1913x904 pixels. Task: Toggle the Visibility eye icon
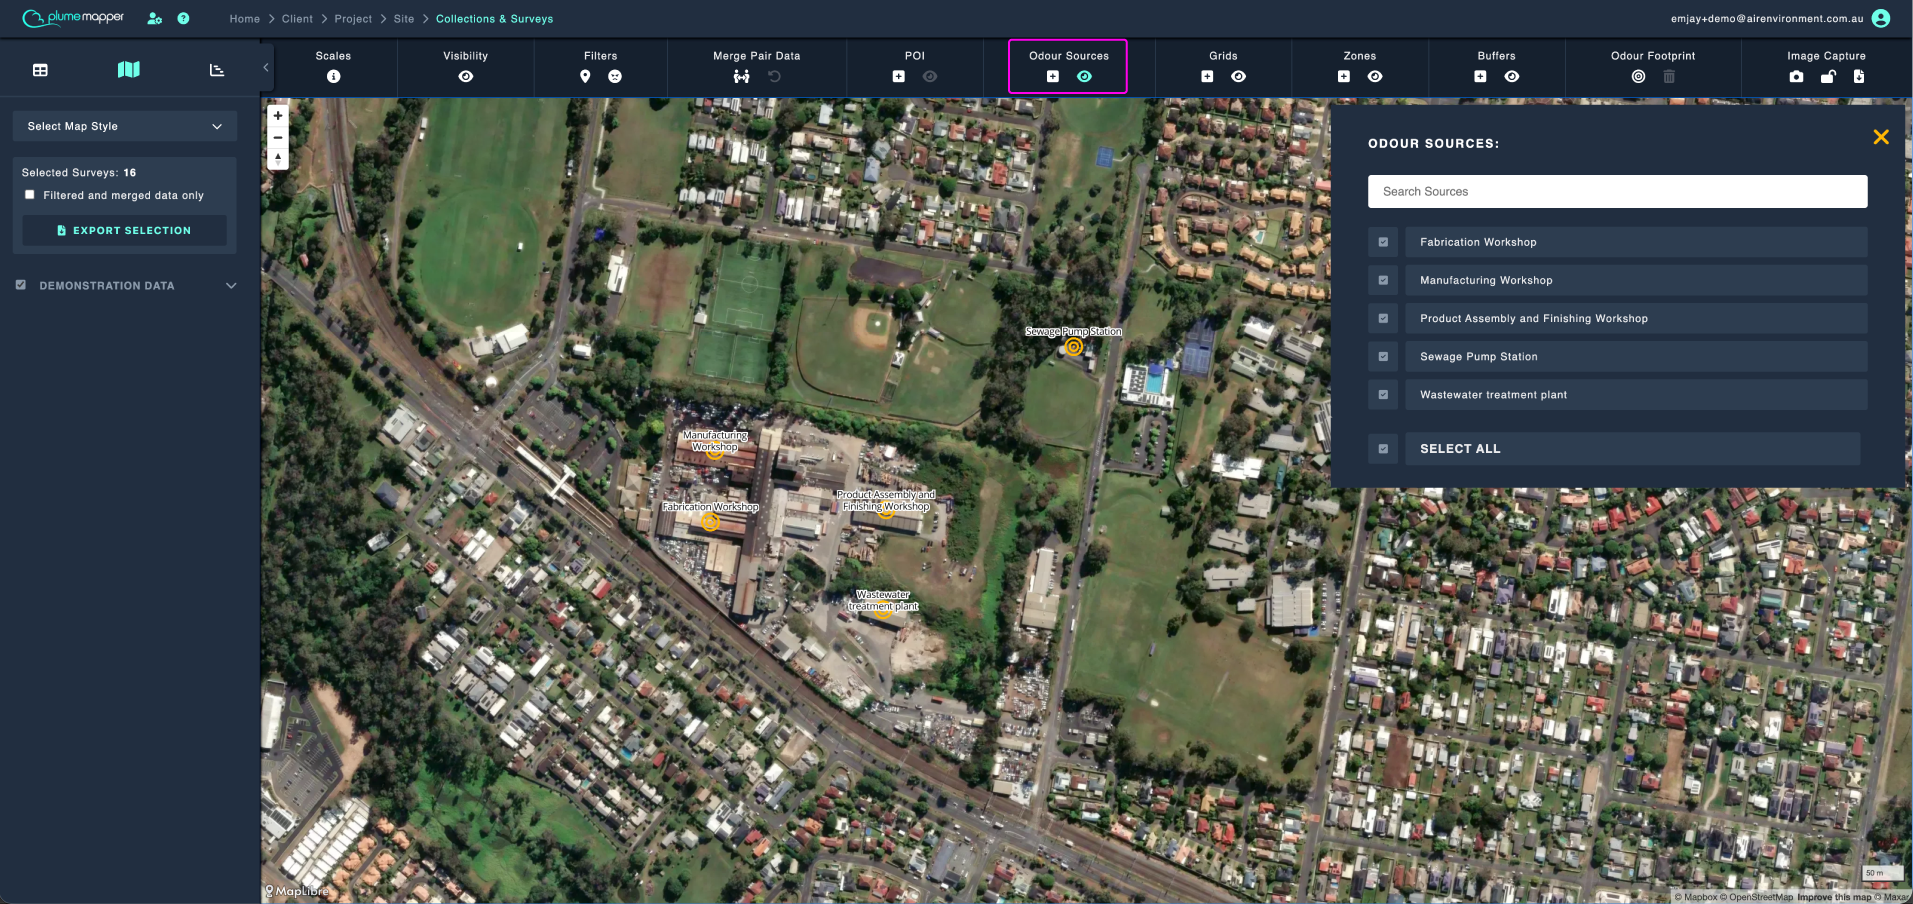(x=466, y=76)
